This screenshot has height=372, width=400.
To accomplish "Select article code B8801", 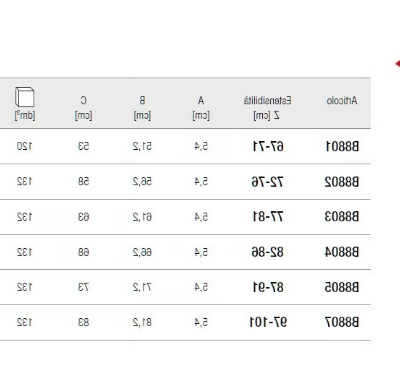I will pos(342,146).
